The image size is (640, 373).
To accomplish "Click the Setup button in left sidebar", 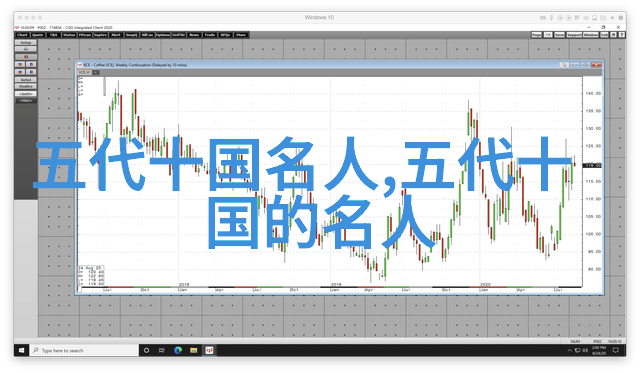I will point(26,42).
